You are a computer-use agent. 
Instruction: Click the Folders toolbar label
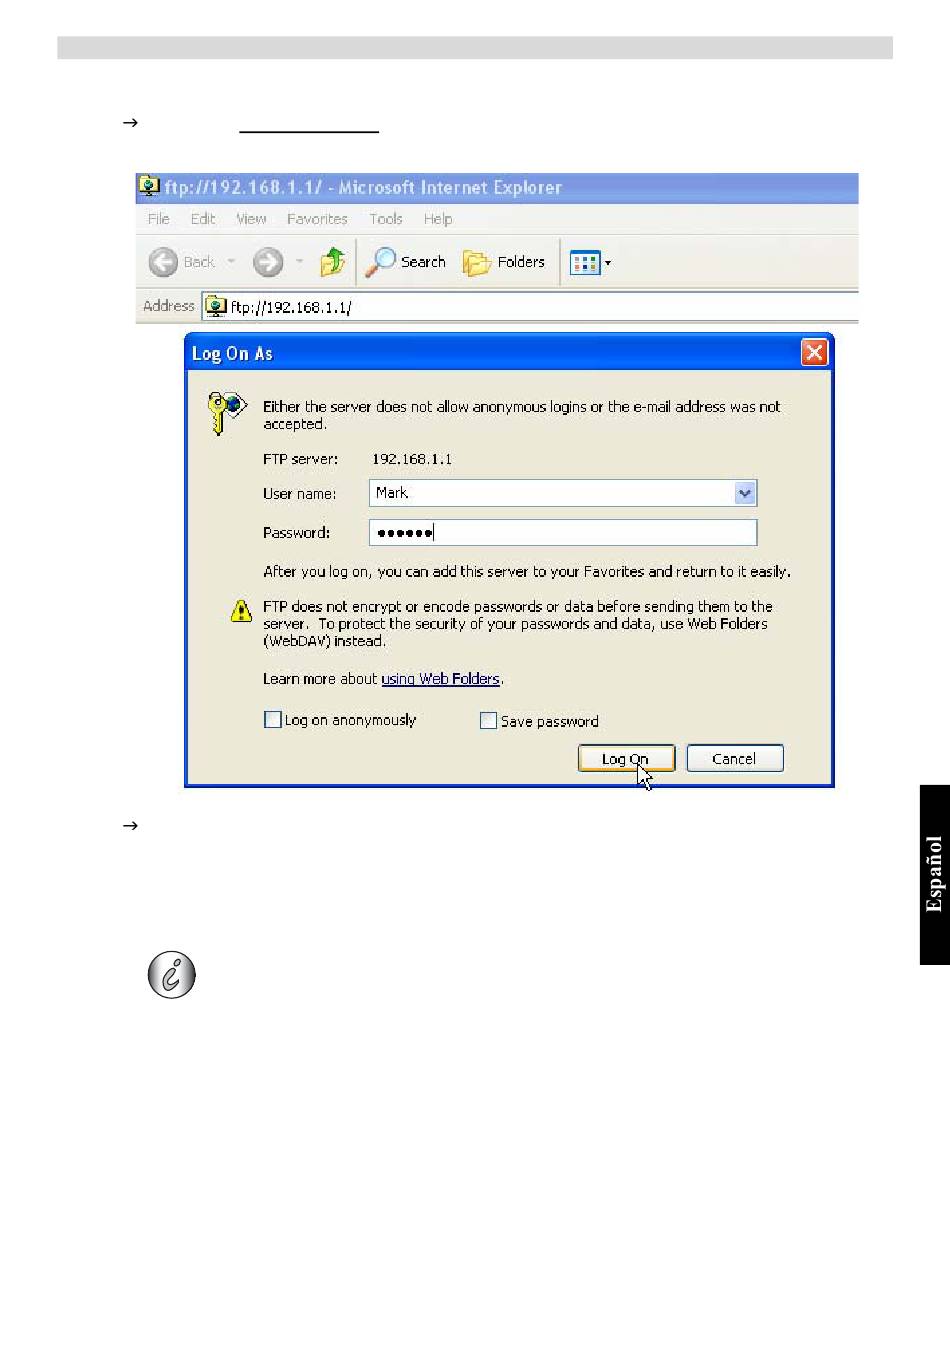(x=521, y=262)
